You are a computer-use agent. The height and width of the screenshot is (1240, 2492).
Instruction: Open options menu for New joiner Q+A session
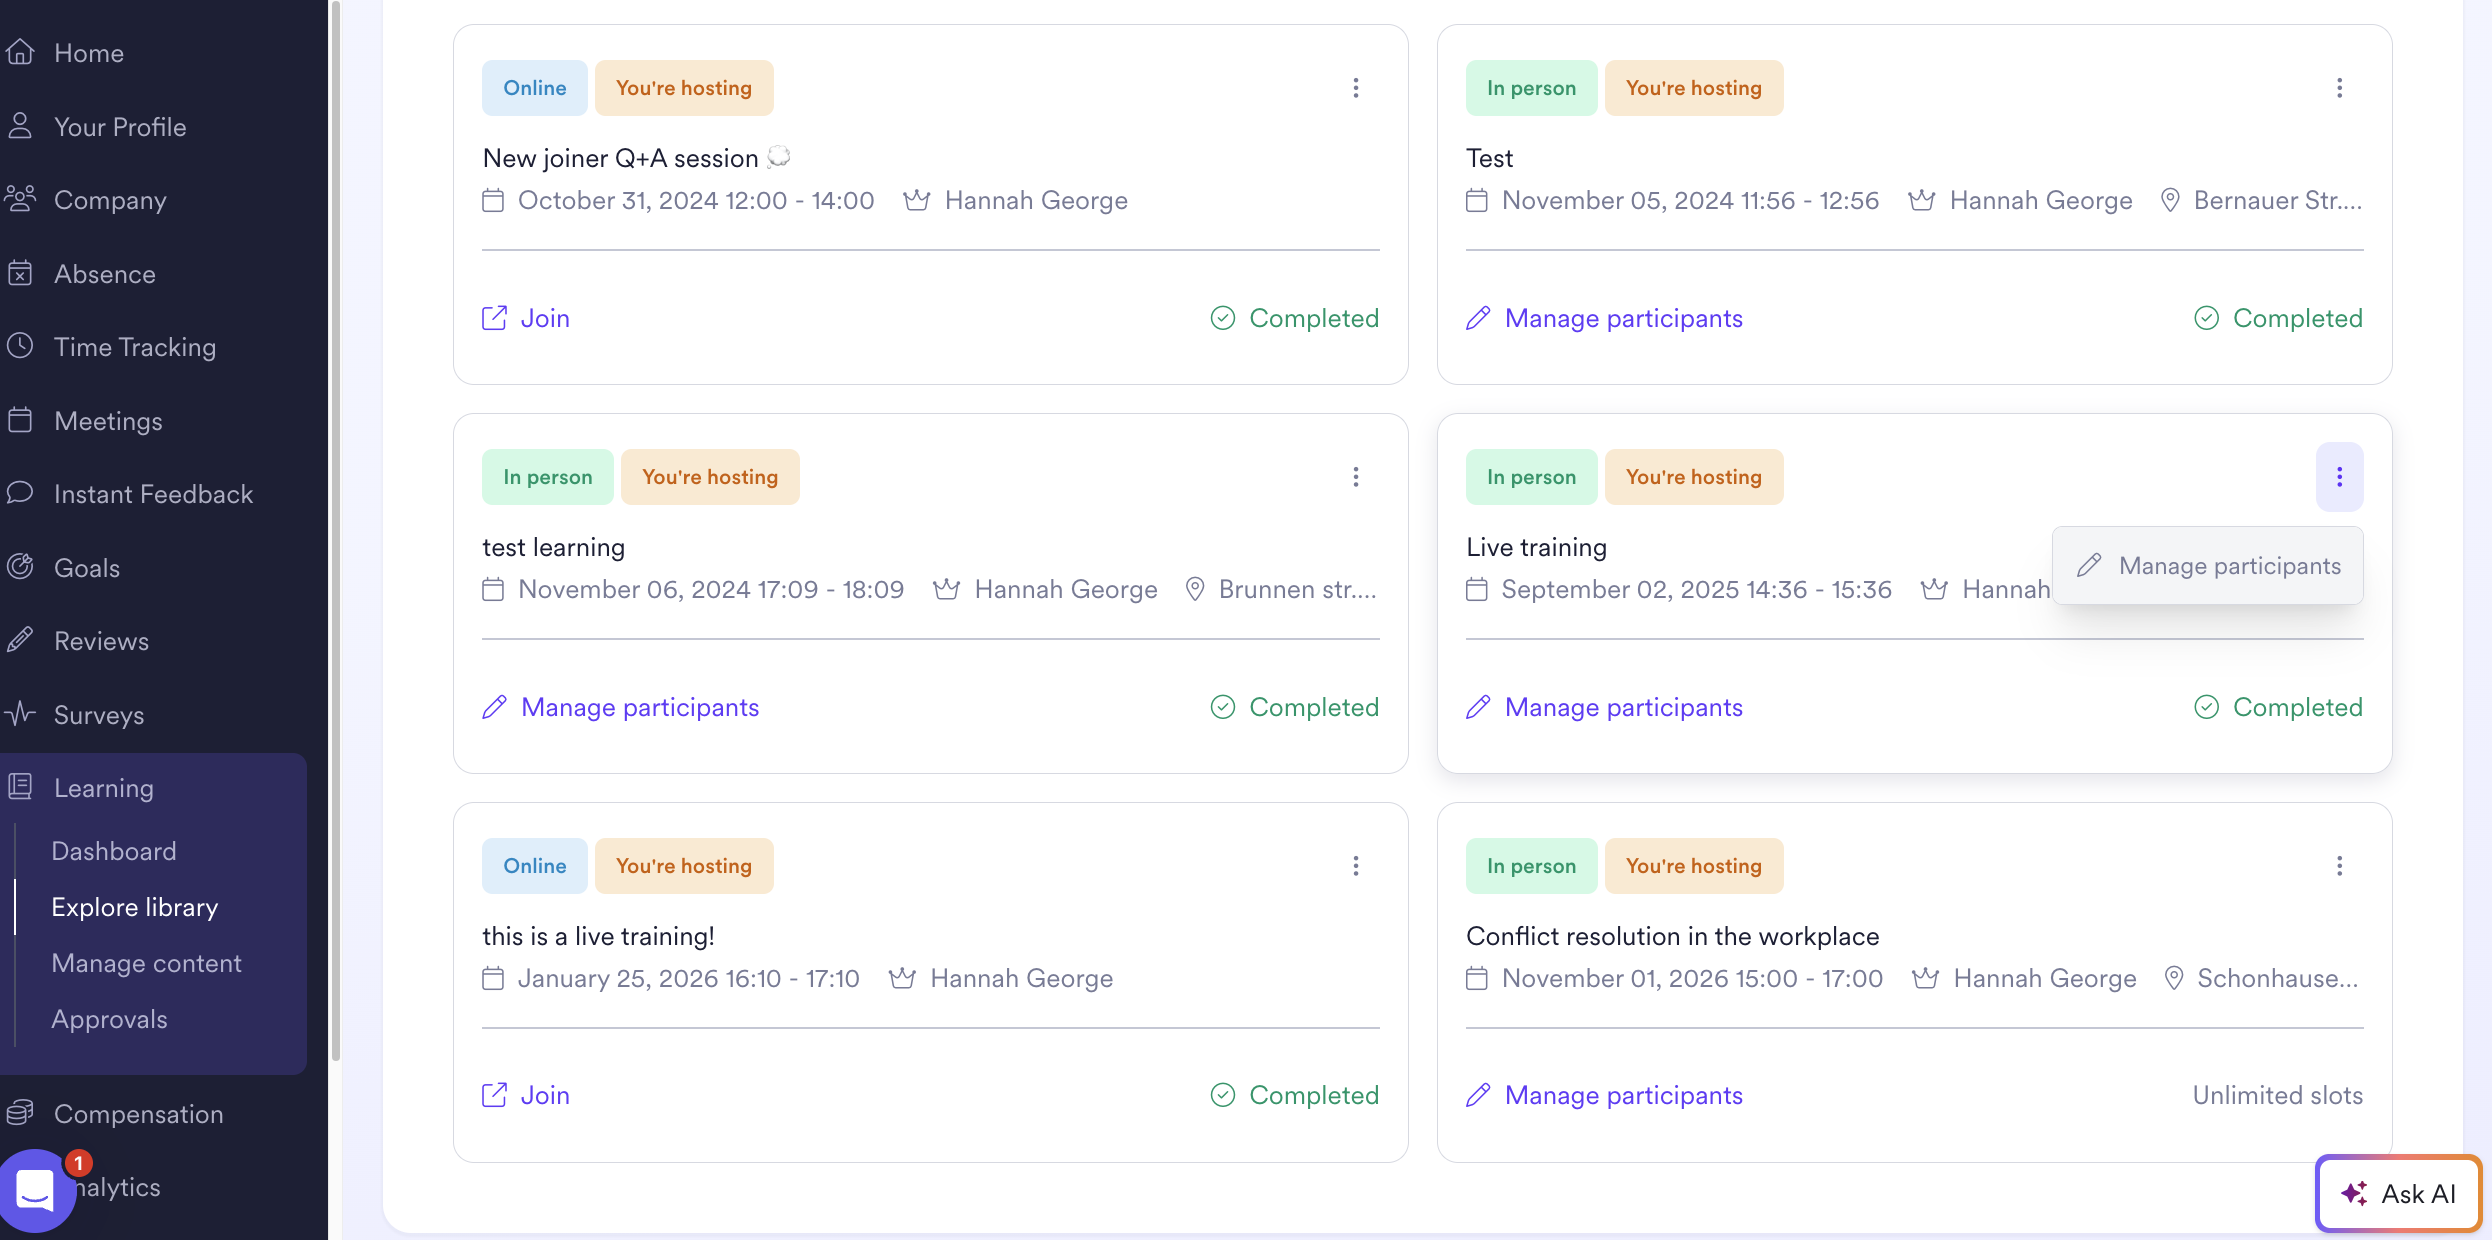point(1356,88)
